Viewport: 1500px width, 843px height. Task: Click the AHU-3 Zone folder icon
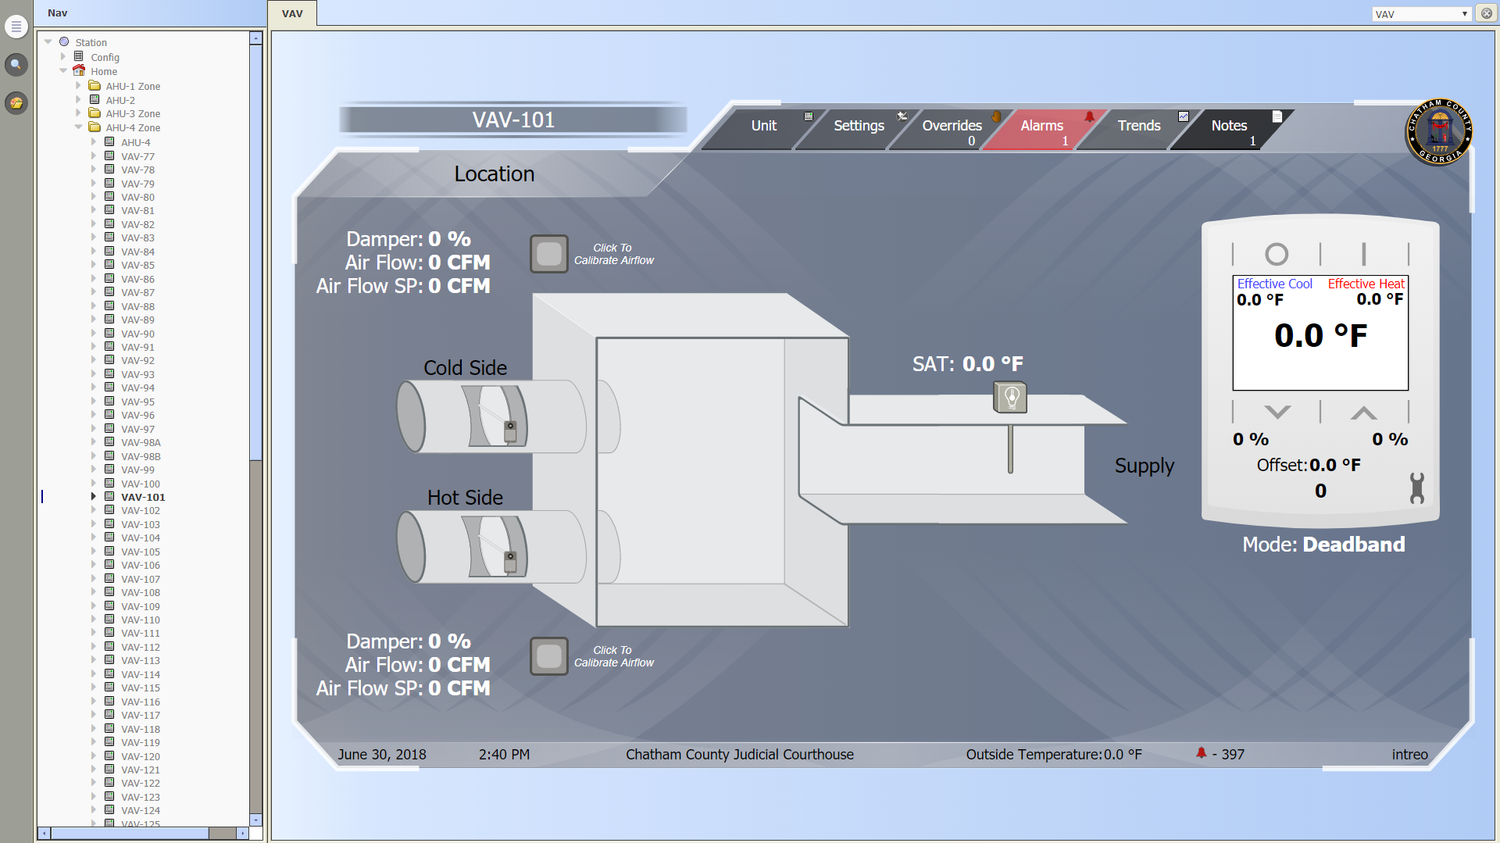coord(94,113)
